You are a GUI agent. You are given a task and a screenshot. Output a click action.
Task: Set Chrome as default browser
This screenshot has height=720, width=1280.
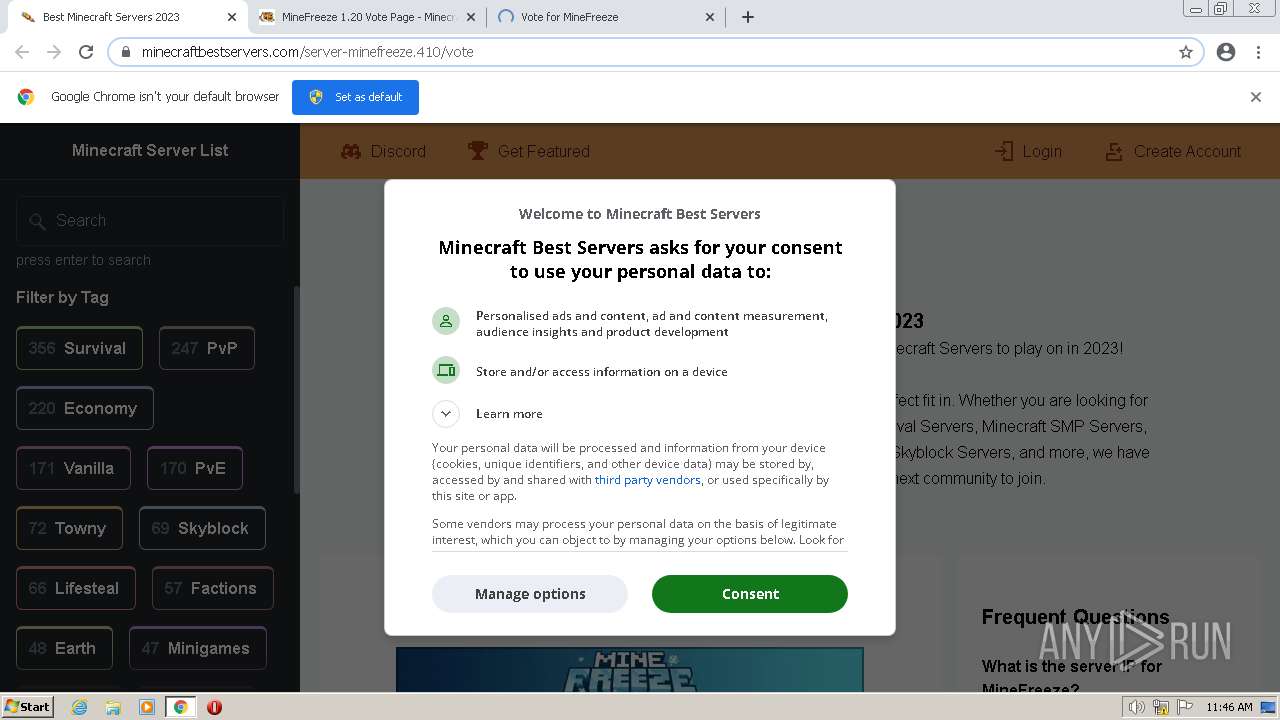pos(355,97)
